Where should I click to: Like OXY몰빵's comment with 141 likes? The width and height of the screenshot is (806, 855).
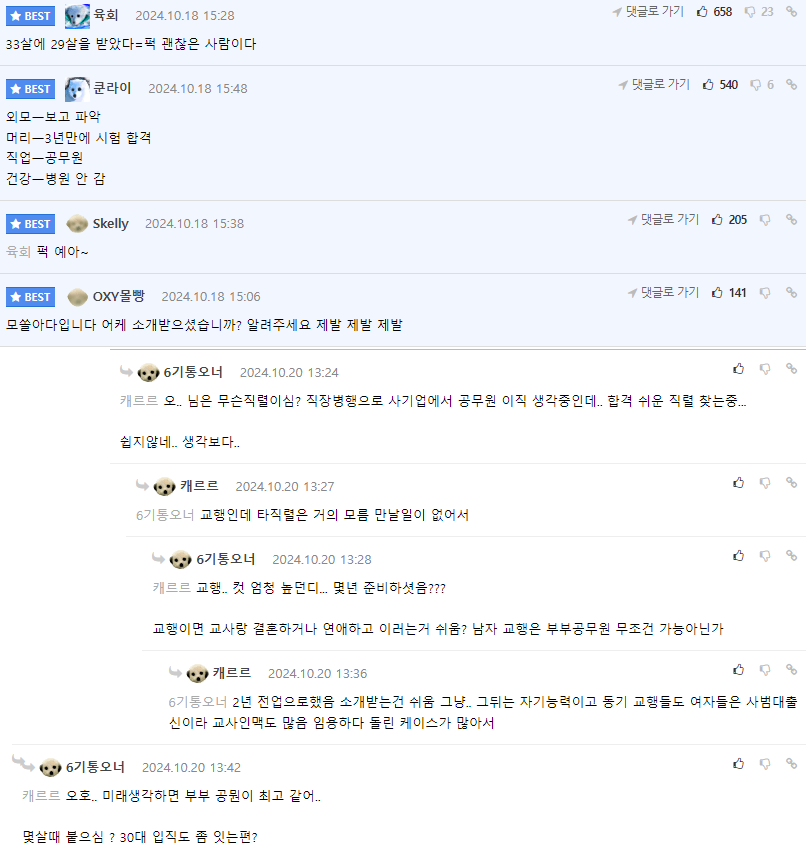[x=718, y=293]
